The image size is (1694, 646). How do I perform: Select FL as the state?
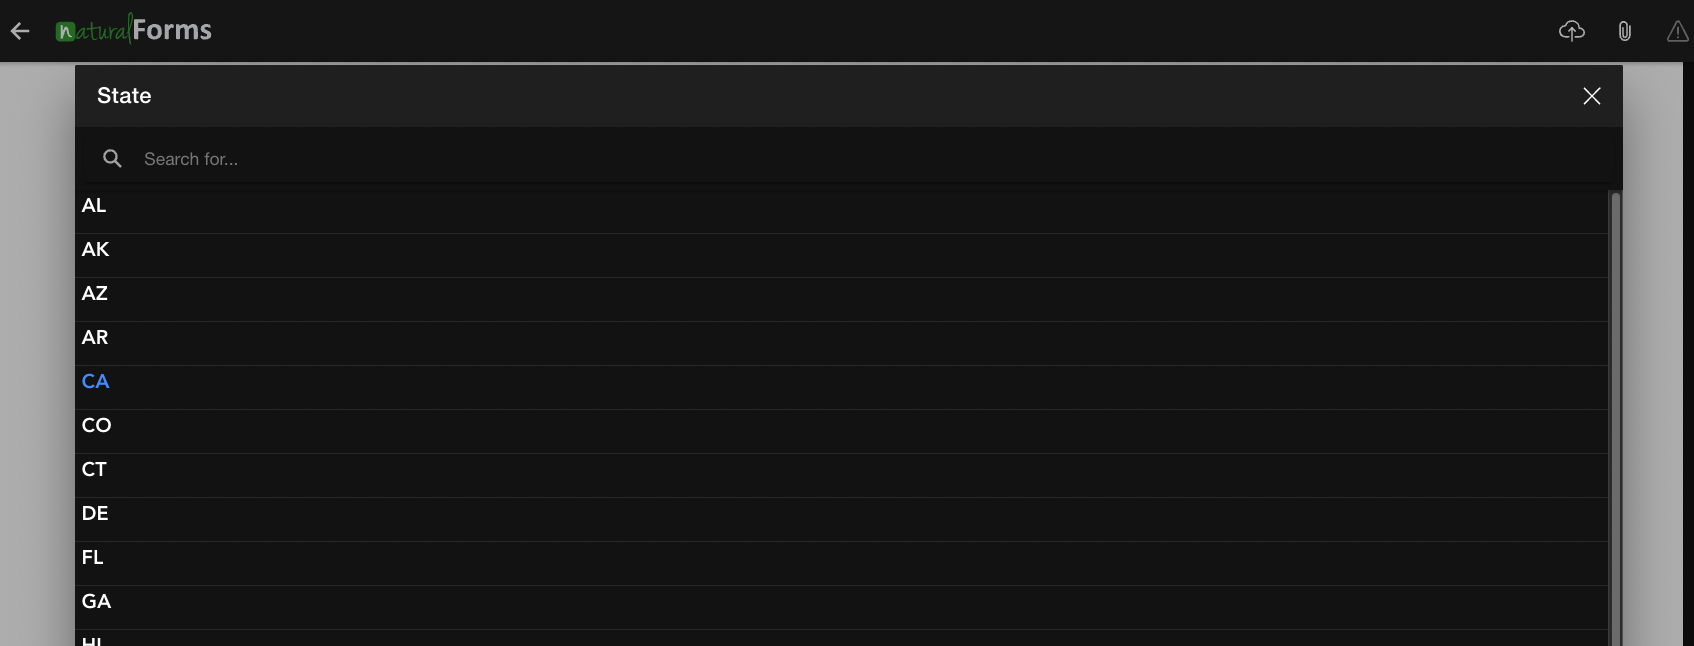click(841, 558)
